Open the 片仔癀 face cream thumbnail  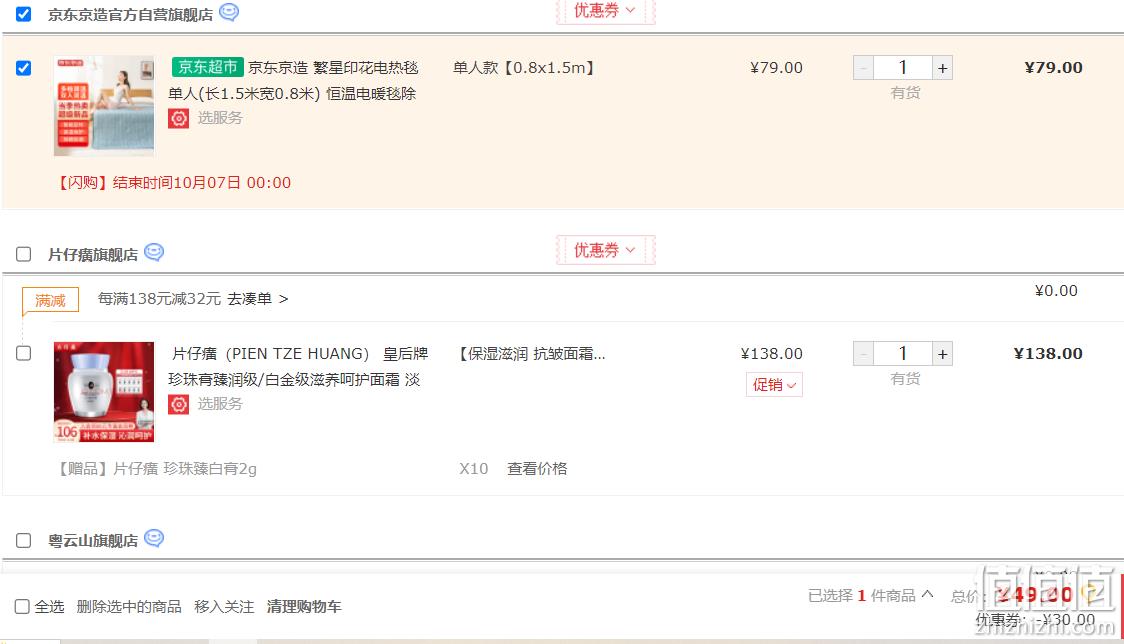[x=104, y=392]
